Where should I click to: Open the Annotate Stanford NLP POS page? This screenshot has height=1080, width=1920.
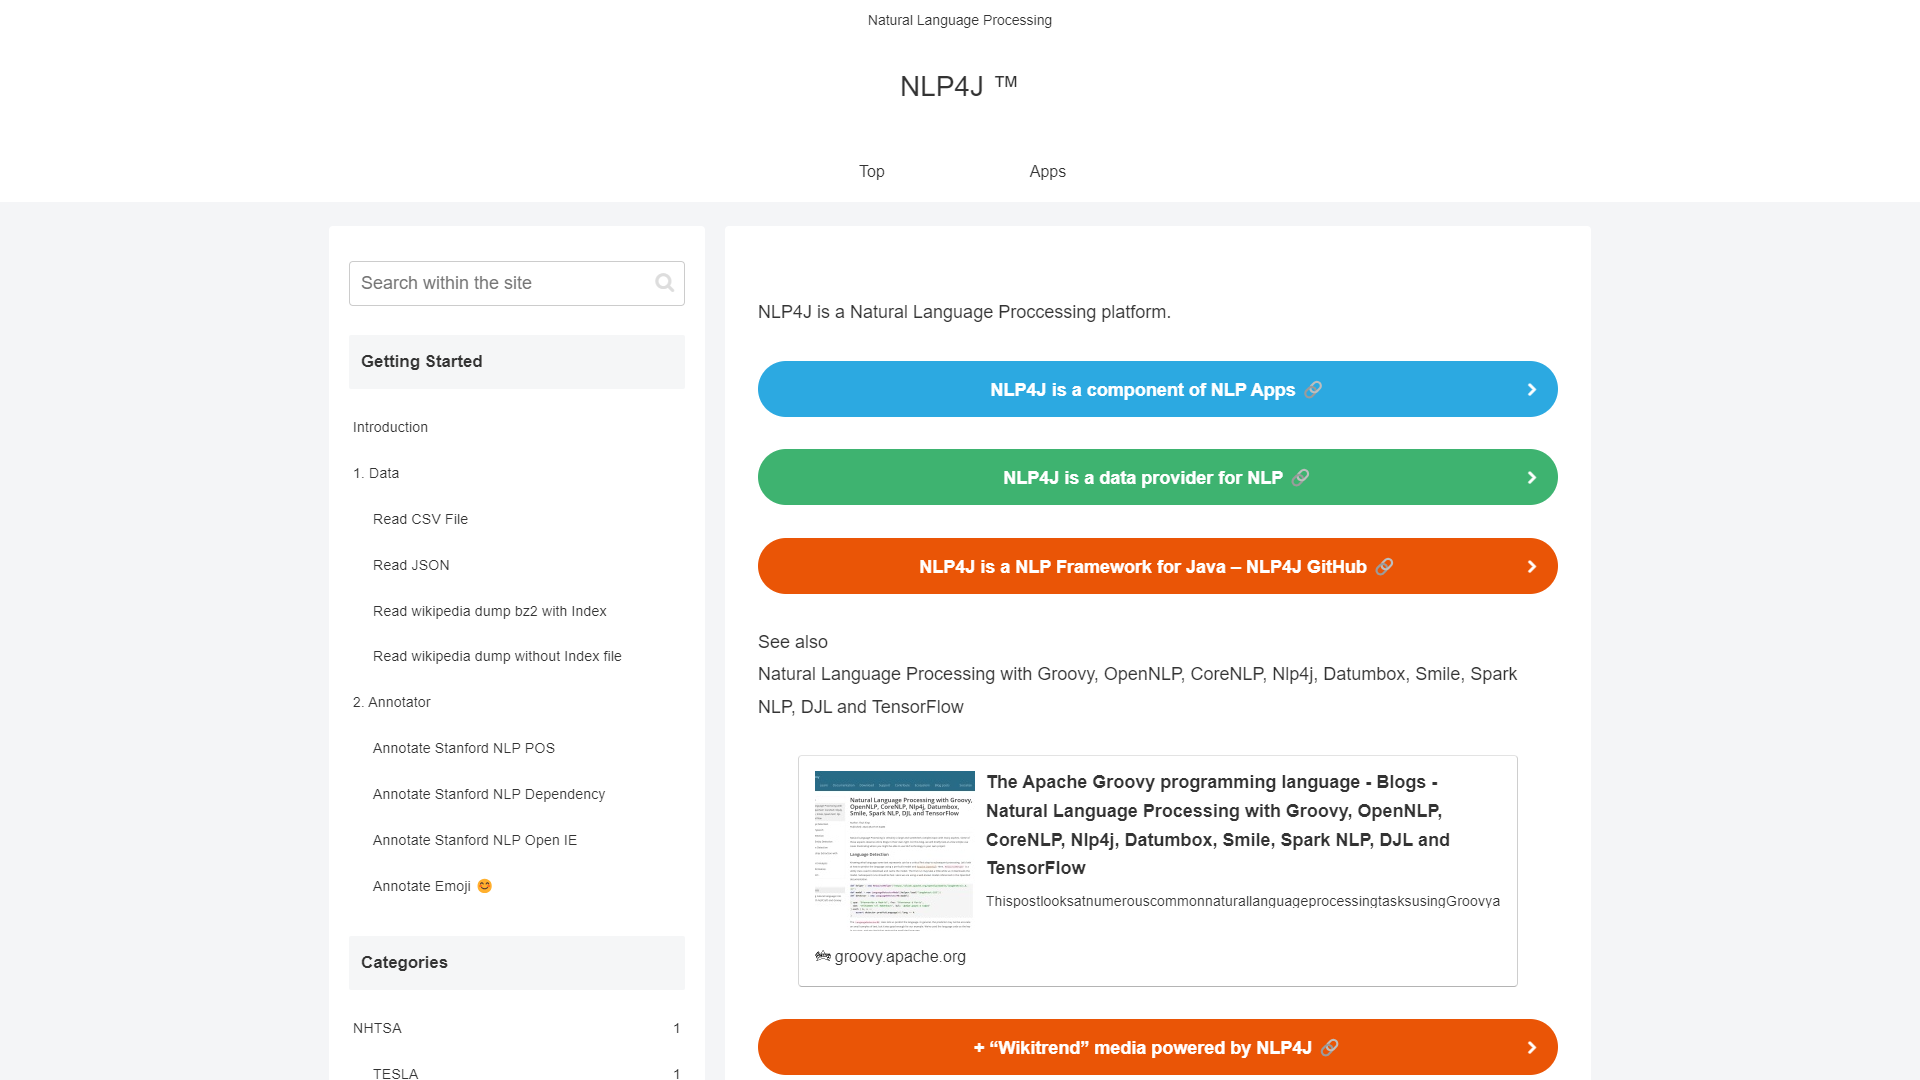pyautogui.click(x=463, y=747)
